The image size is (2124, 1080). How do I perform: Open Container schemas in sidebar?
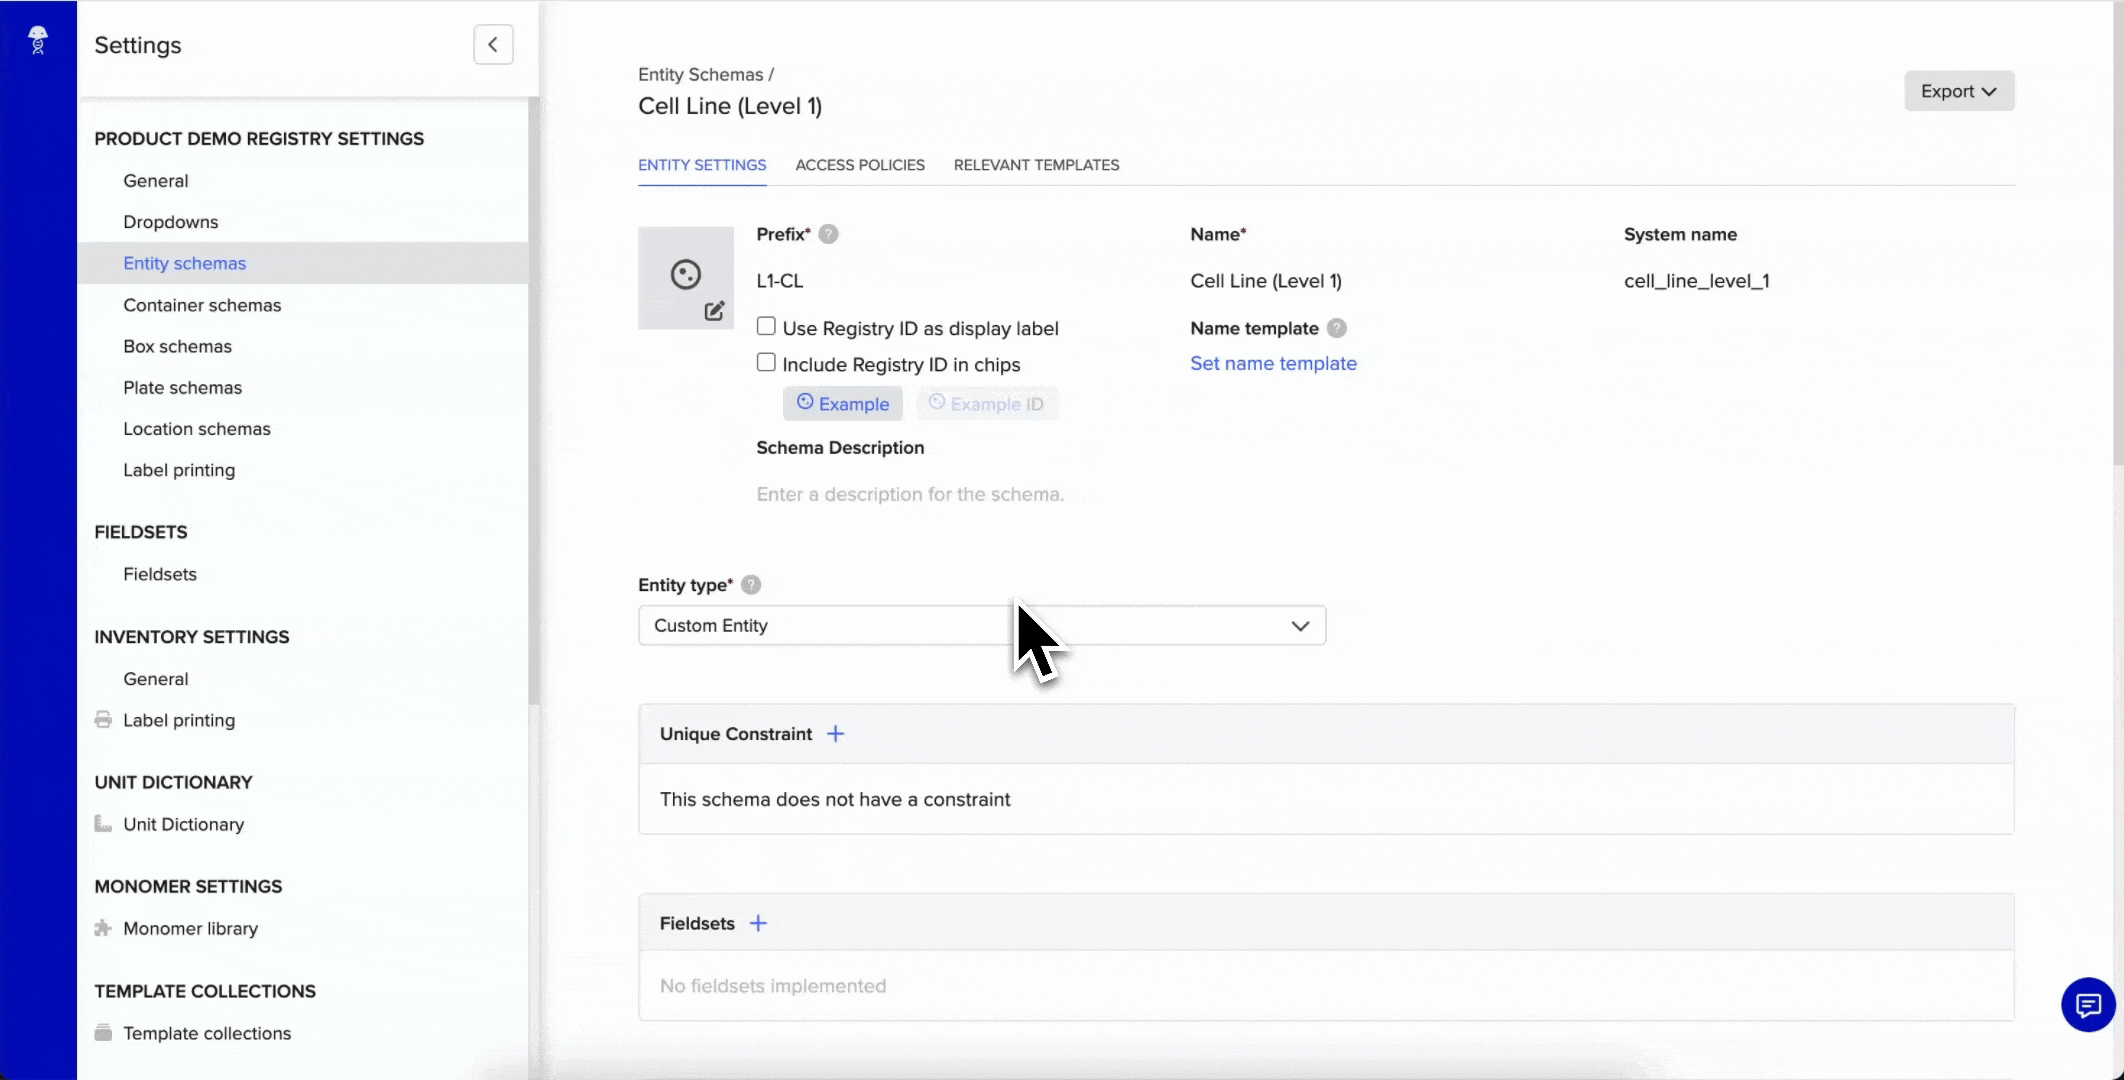tap(202, 305)
